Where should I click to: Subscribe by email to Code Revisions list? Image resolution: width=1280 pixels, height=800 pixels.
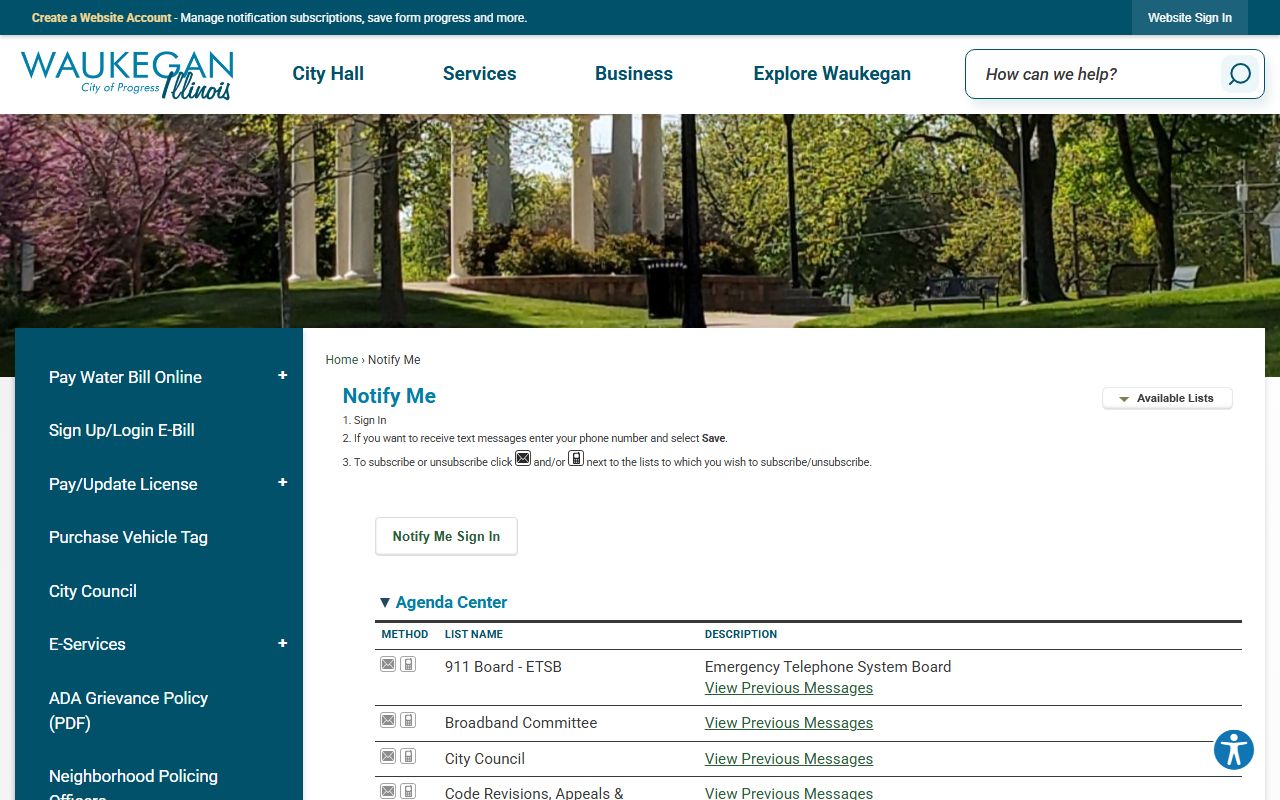tap(388, 791)
